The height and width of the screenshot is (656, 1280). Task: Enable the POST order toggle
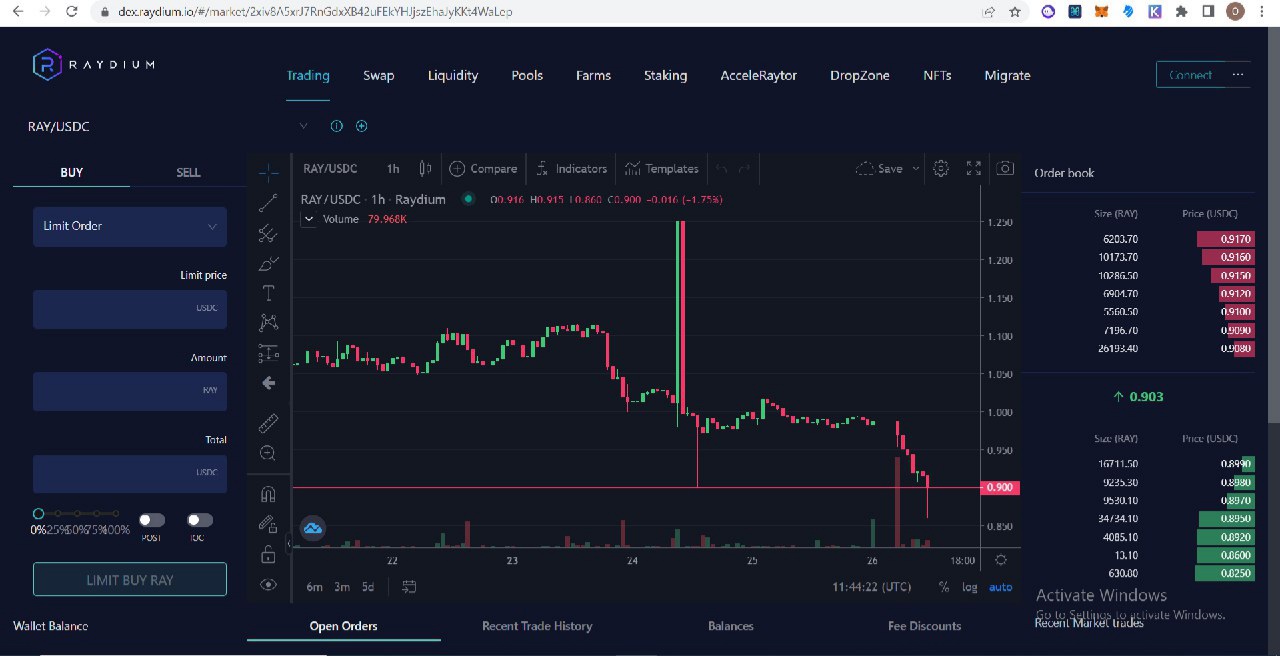pos(152,520)
